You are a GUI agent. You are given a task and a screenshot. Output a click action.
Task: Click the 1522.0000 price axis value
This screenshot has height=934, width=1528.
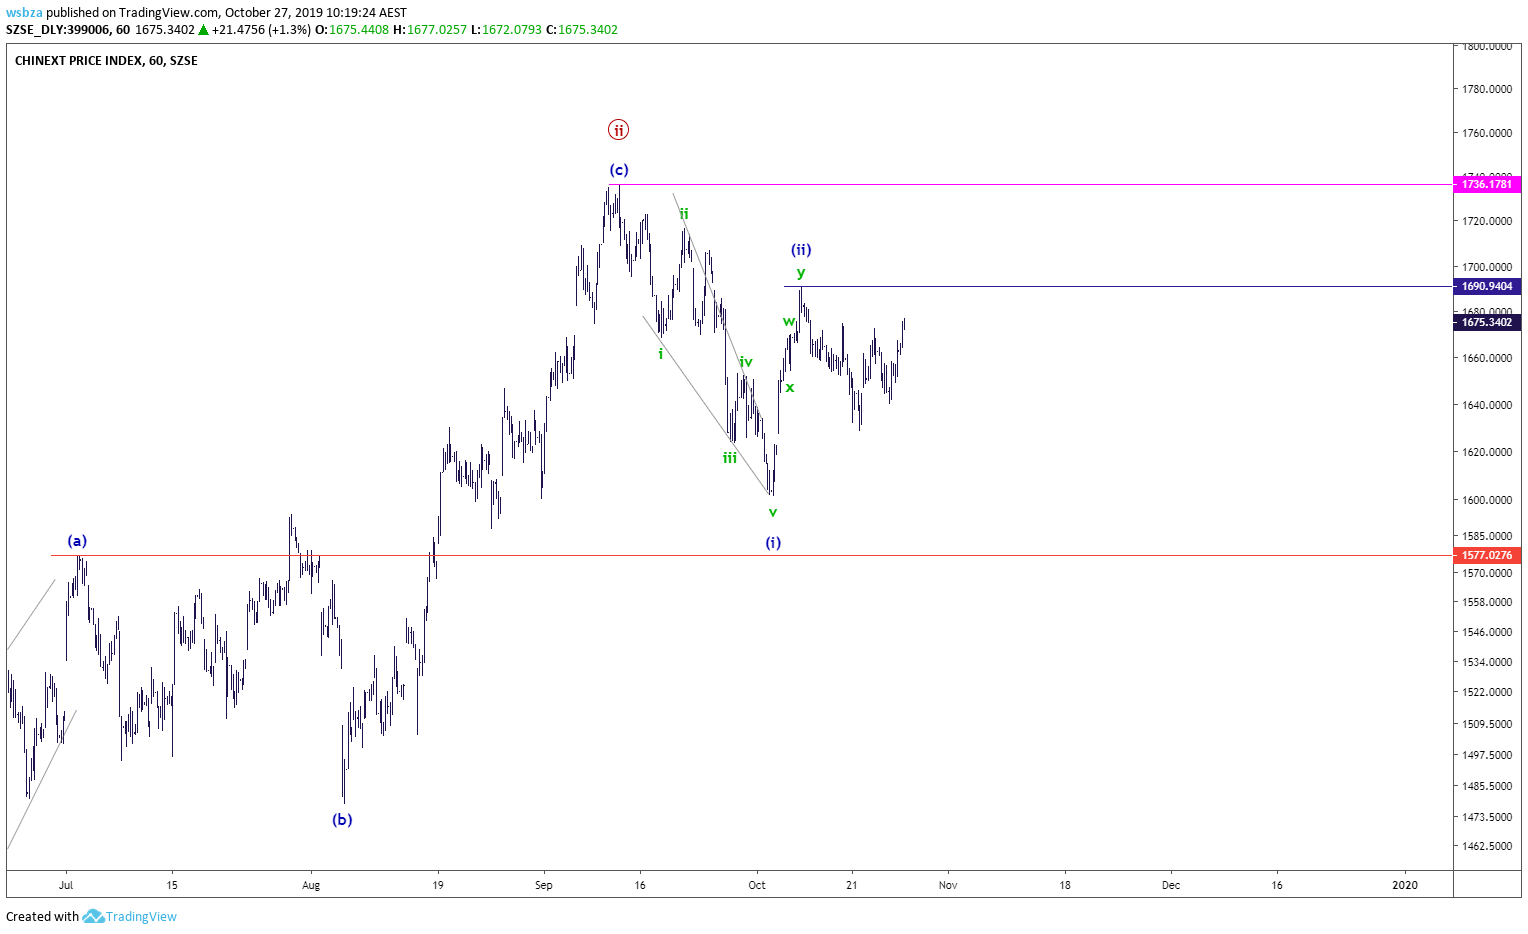click(1487, 692)
